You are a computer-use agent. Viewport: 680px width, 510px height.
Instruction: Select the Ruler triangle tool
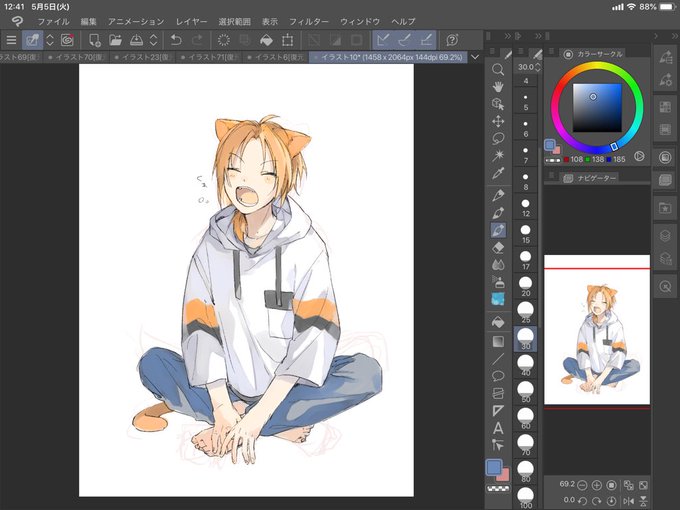[498, 410]
